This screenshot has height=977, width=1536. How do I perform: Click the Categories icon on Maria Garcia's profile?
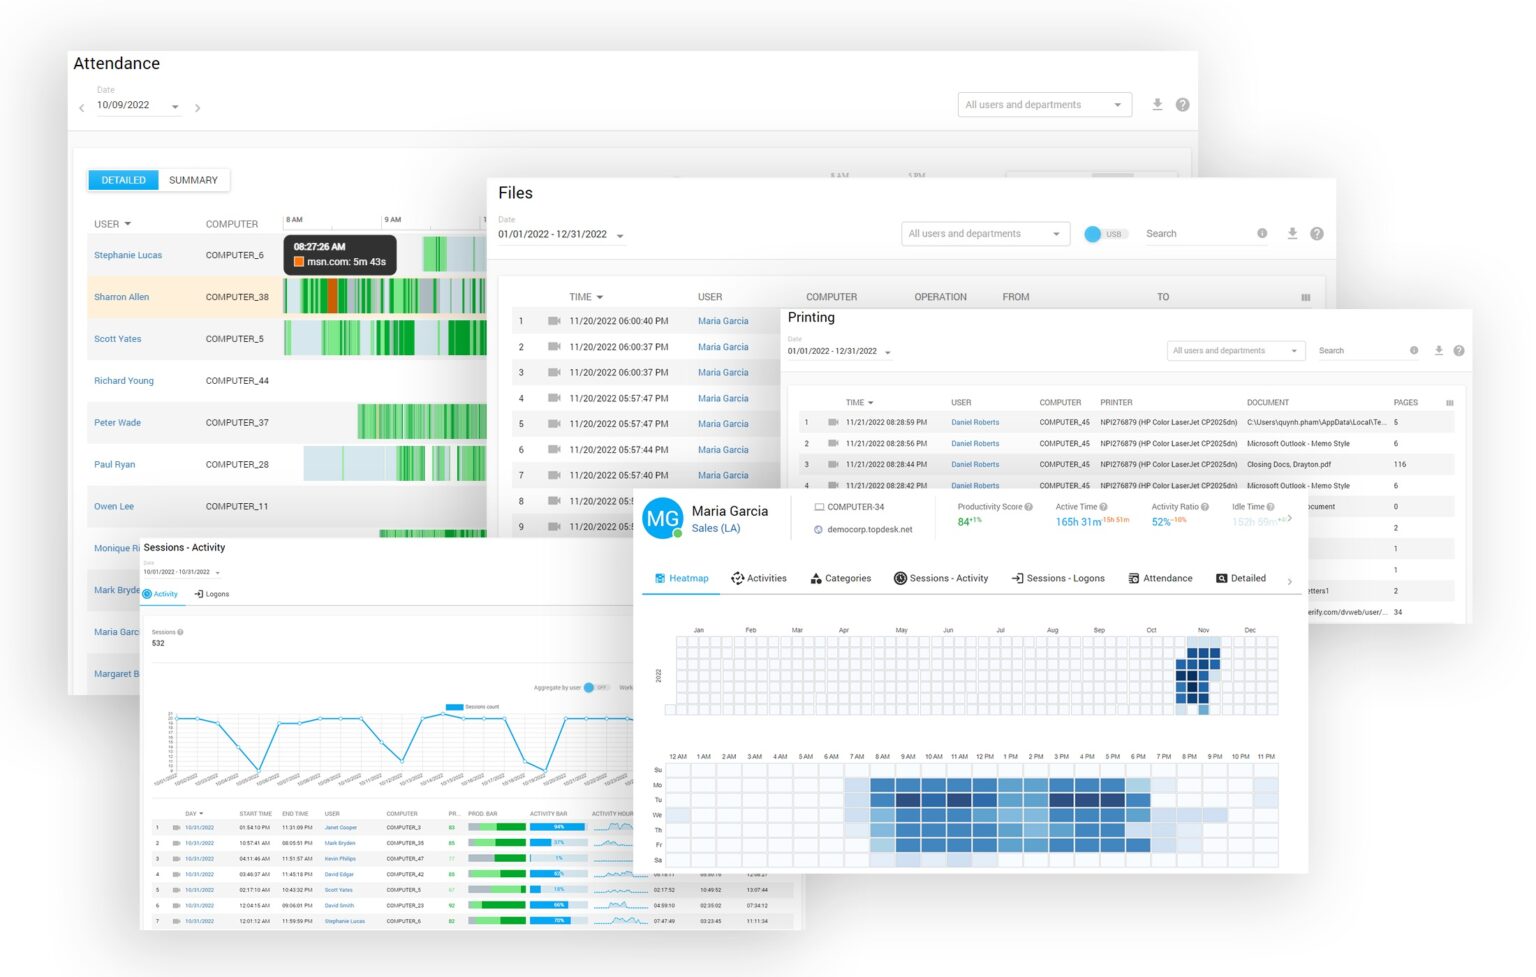[818, 578]
